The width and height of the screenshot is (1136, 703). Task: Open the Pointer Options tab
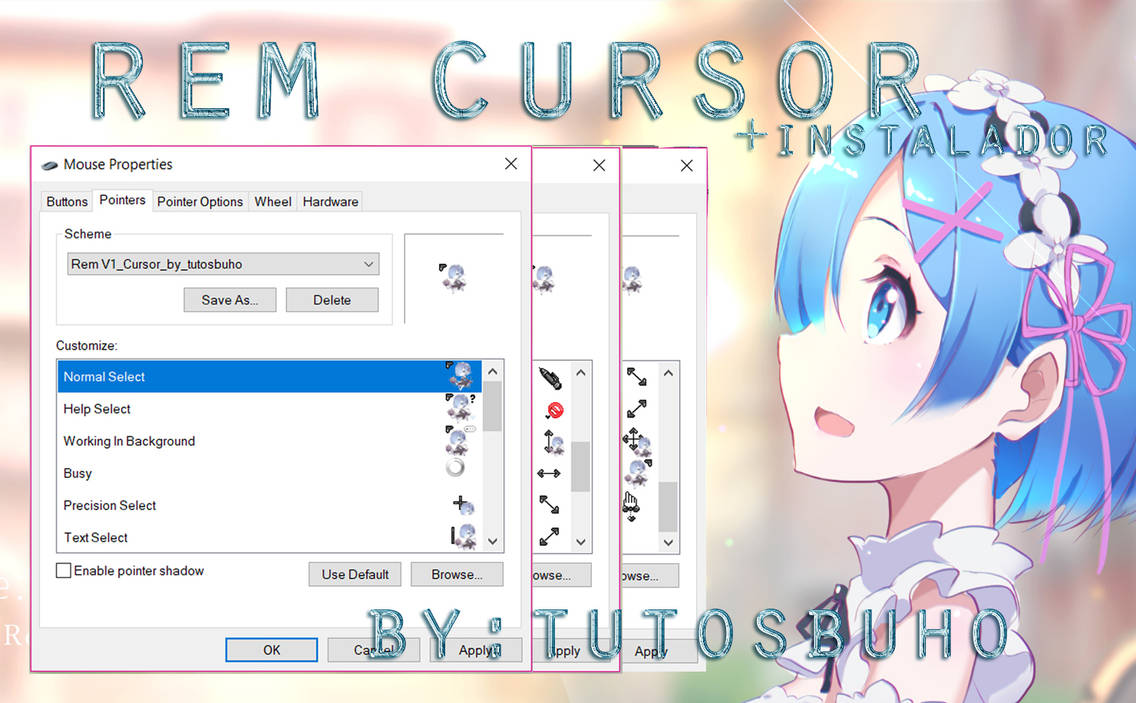point(200,201)
